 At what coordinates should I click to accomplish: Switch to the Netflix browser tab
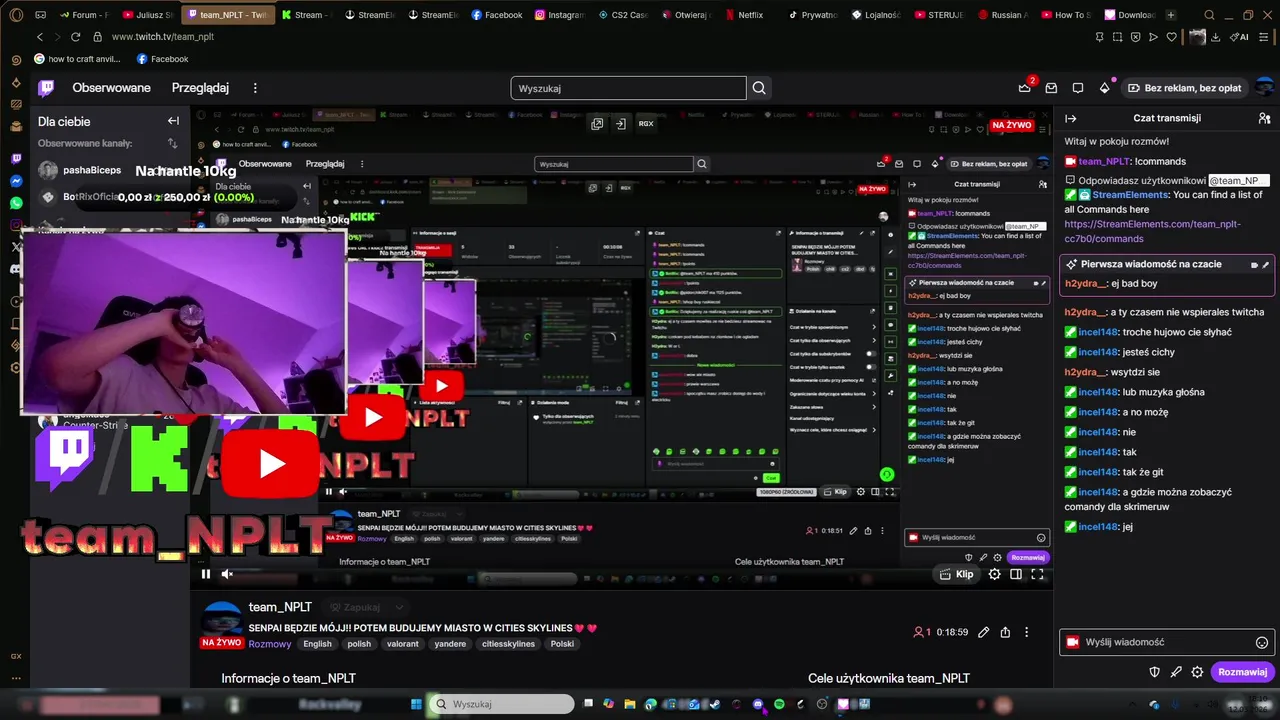coord(744,15)
